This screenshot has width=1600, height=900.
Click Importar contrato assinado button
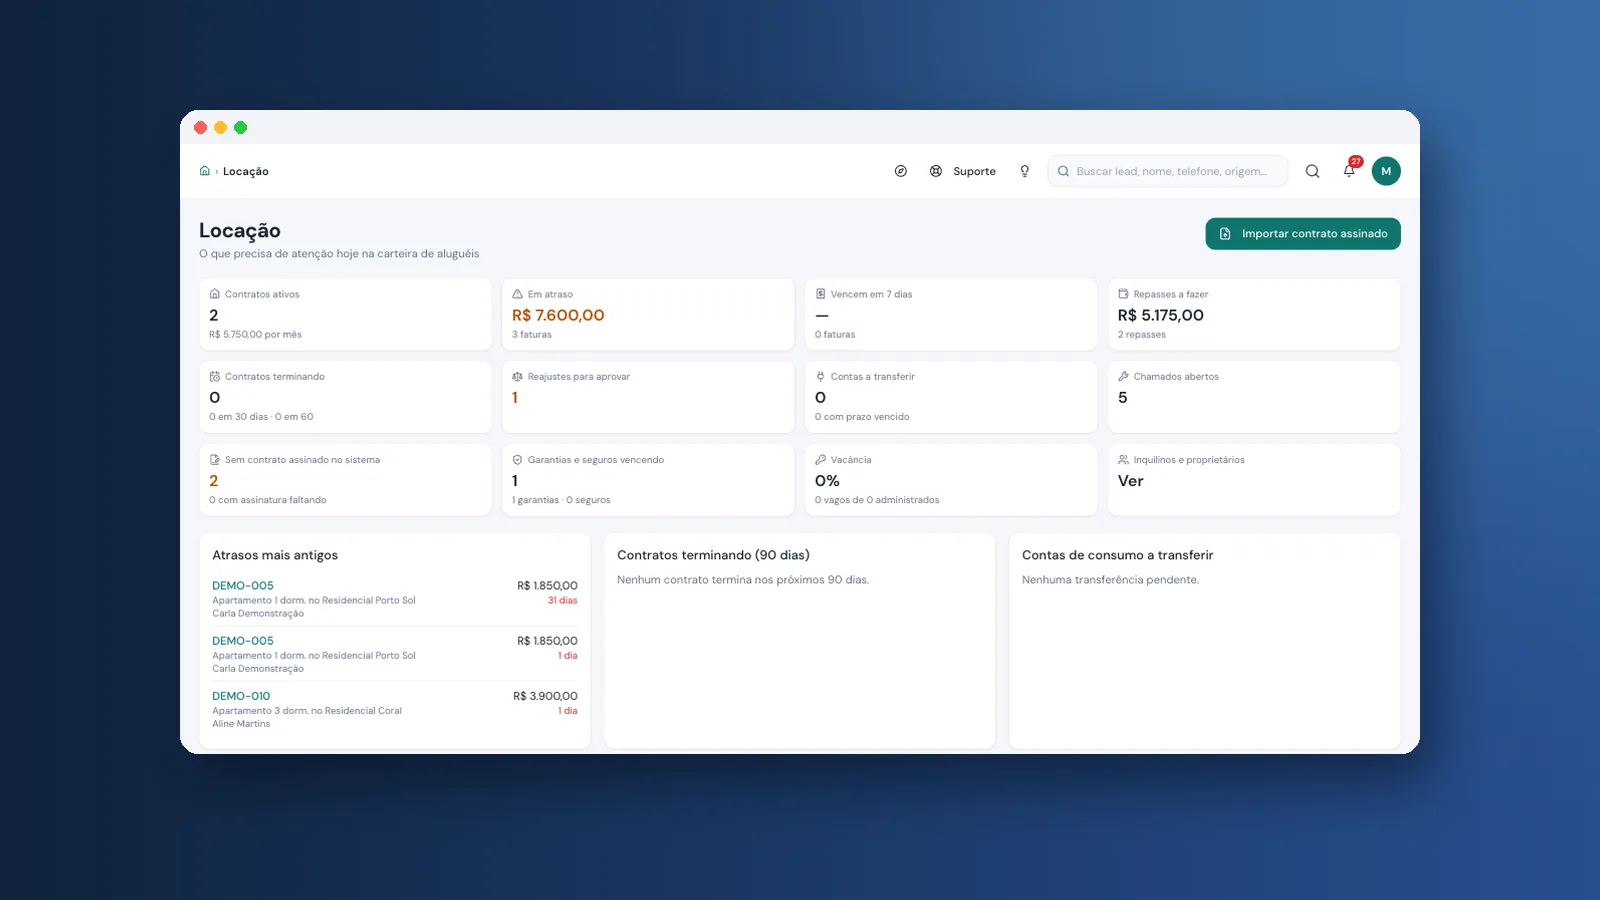click(1303, 234)
